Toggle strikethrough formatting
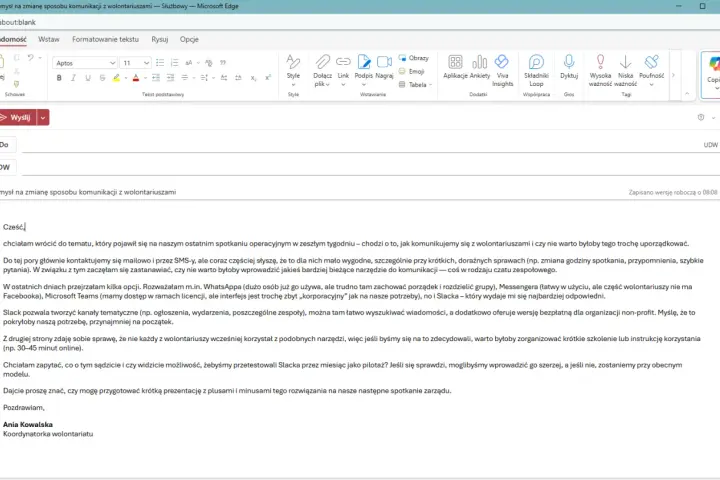The width and height of the screenshot is (720, 480). [x=102, y=78]
